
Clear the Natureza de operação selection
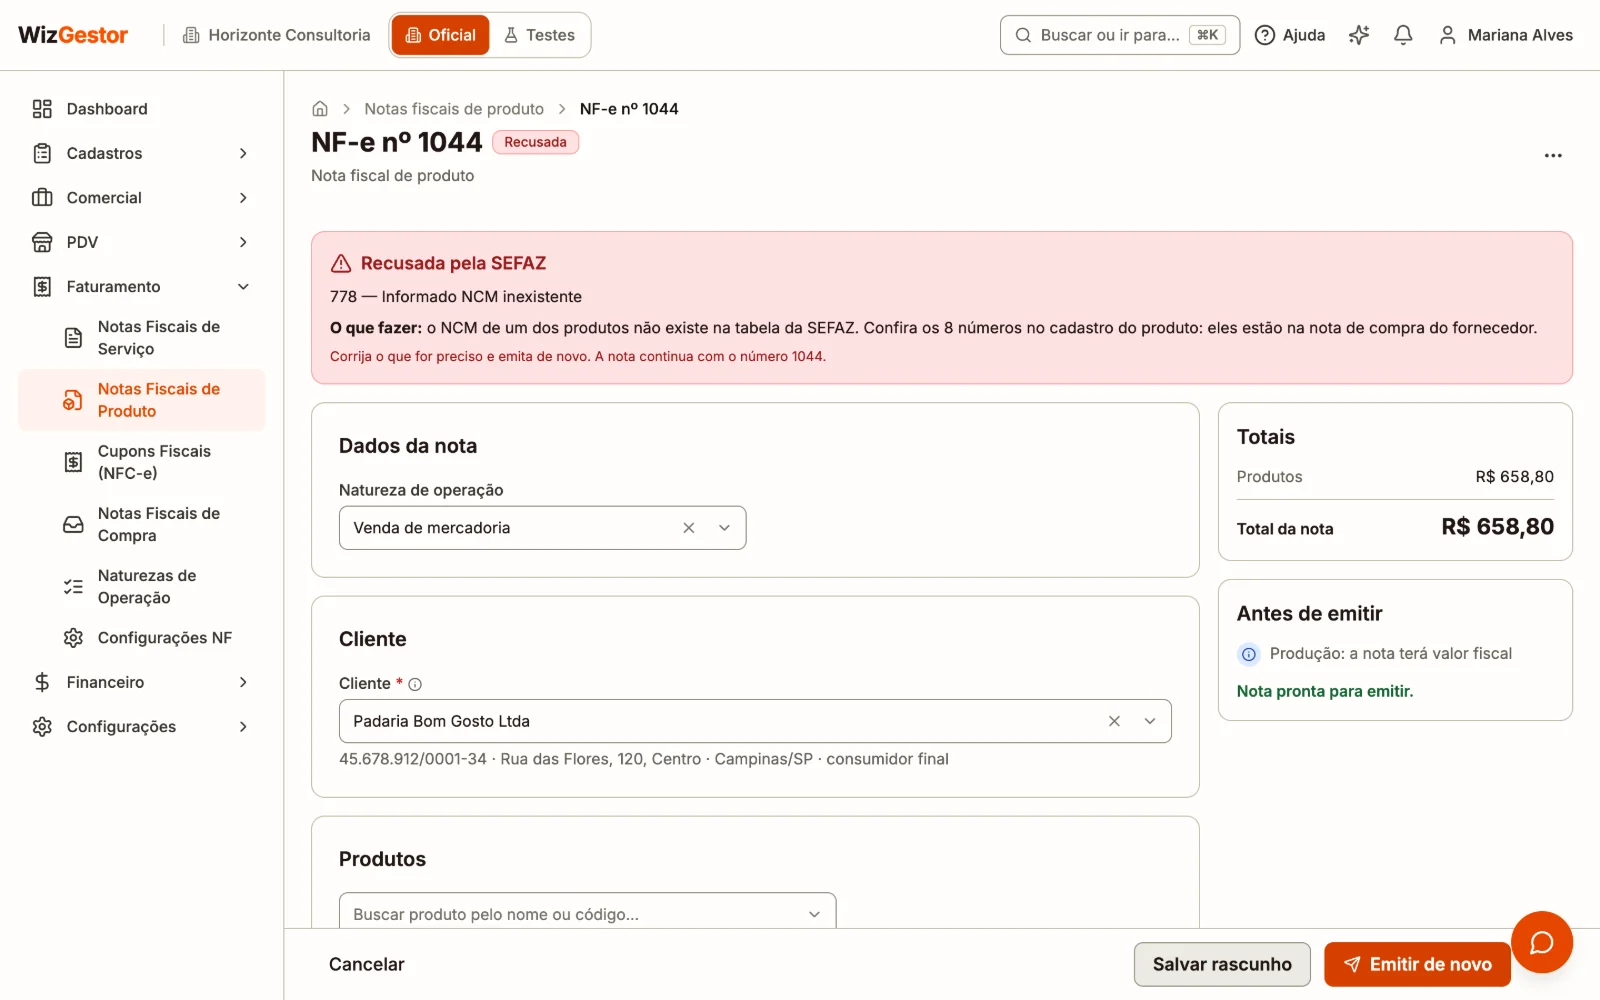pos(689,528)
